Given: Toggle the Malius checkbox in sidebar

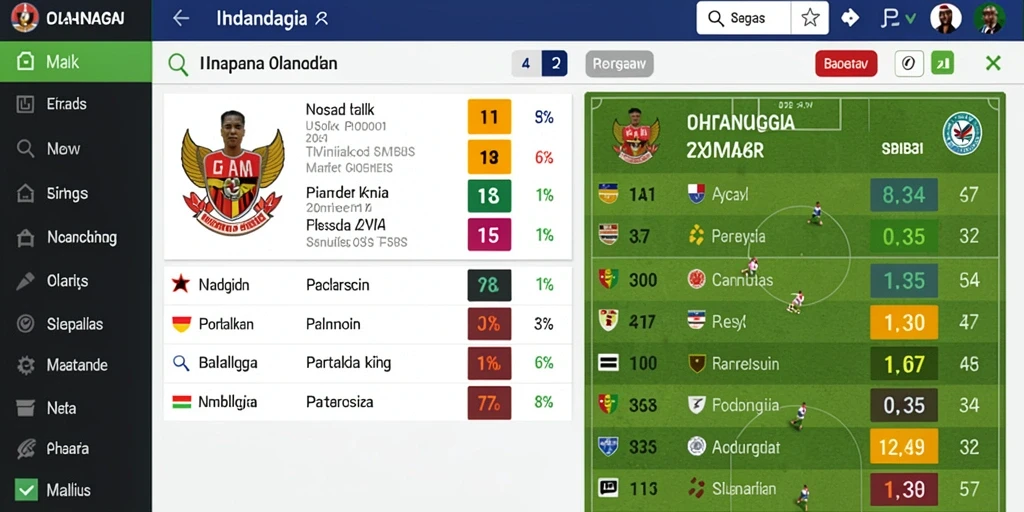Looking at the screenshot, I should point(25,490).
